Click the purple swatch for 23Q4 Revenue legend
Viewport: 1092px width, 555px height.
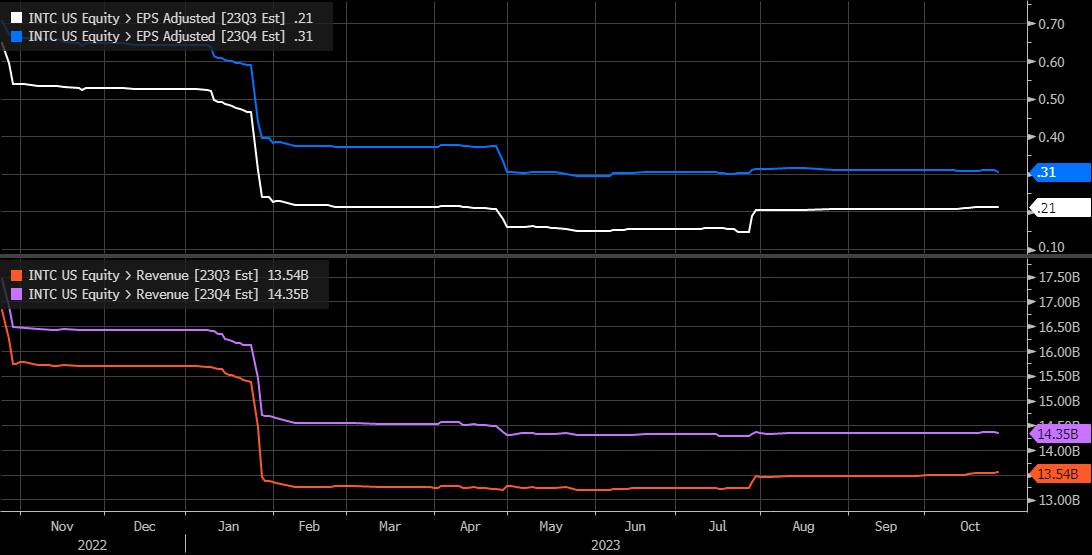17,295
